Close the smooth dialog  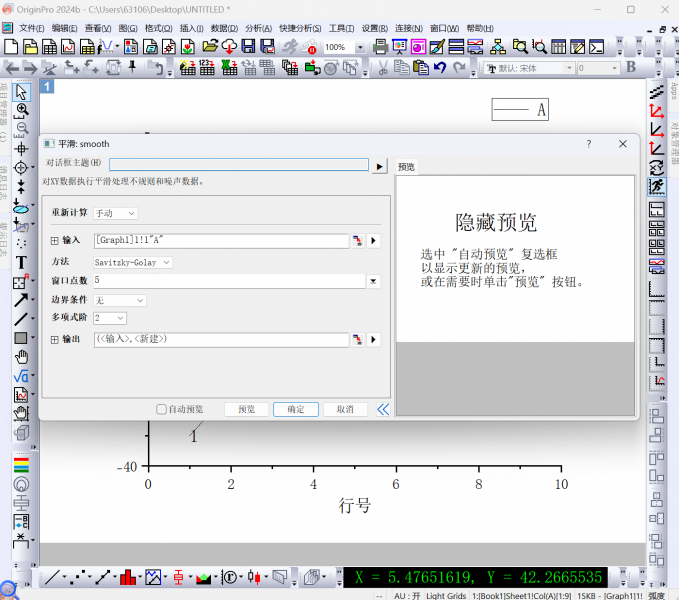click(x=623, y=144)
